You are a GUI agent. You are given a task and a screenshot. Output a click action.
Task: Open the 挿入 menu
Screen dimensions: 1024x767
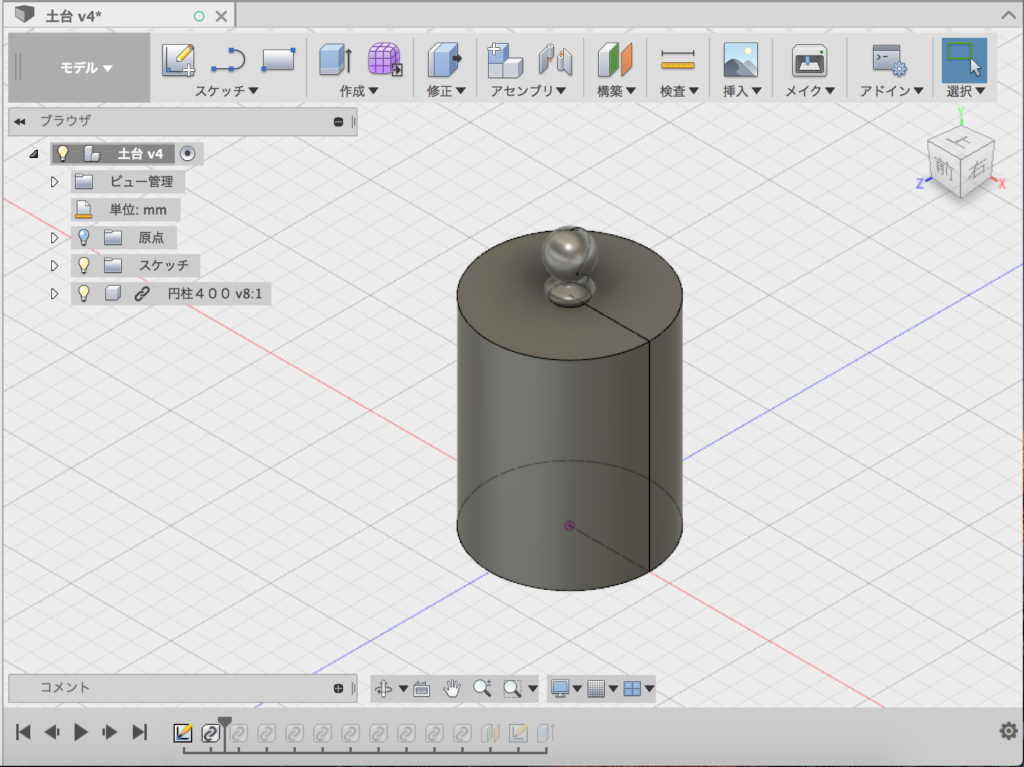click(x=742, y=91)
